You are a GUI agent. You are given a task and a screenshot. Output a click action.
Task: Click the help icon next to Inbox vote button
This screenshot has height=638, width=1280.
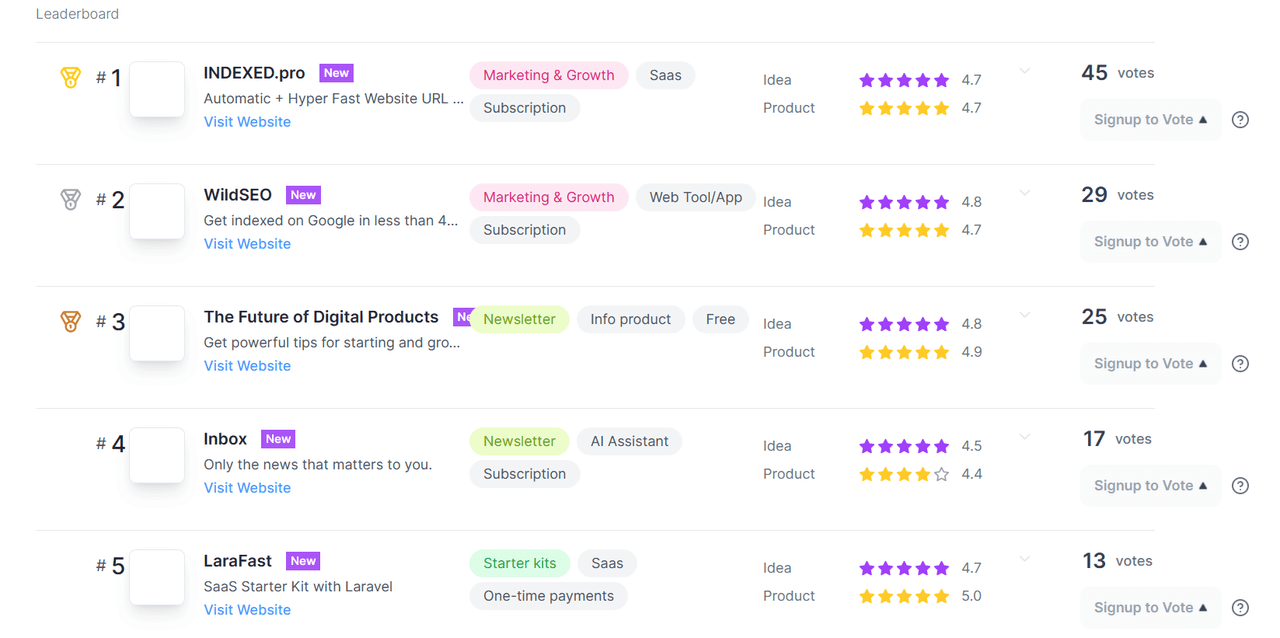pyautogui.click(x=1240, y=486)
